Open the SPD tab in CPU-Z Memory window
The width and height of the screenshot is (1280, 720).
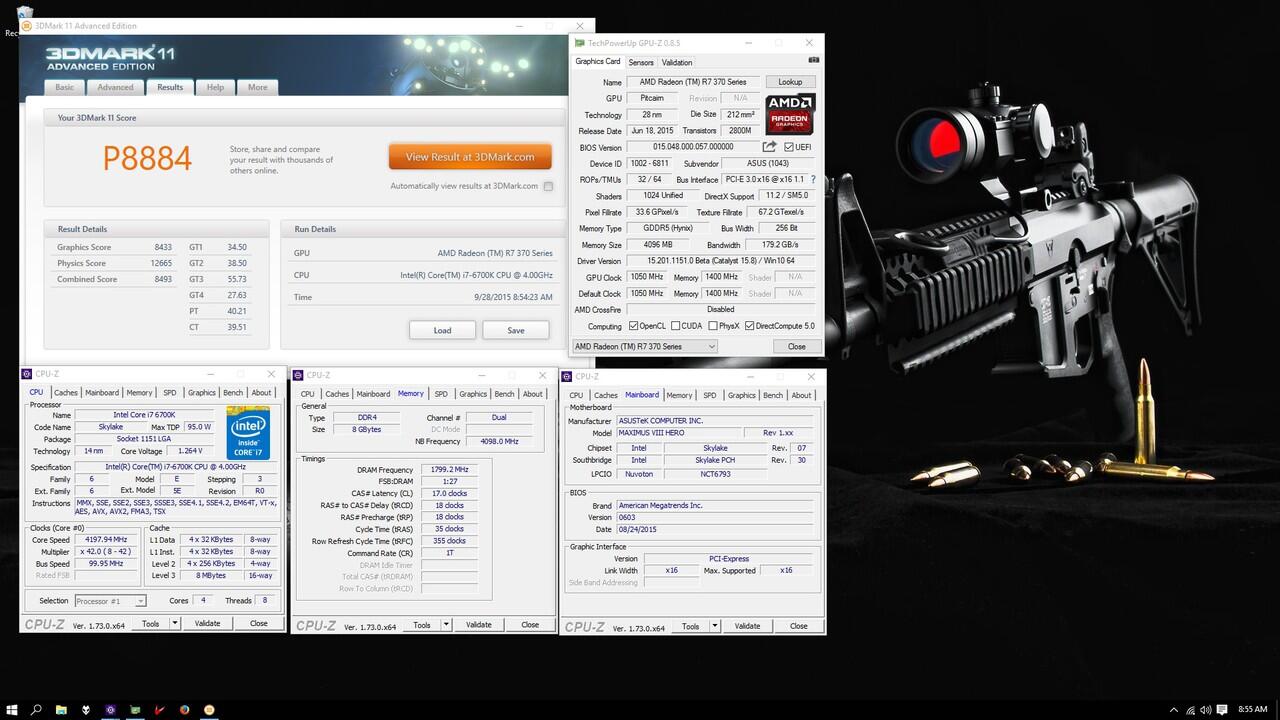(x=441, y=394)
